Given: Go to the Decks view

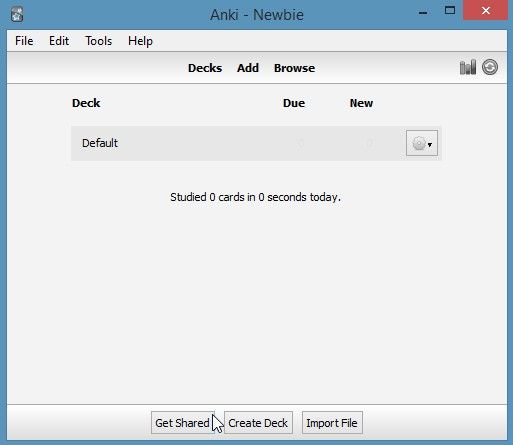Looking at the screenshot, I should click(205, 68).
